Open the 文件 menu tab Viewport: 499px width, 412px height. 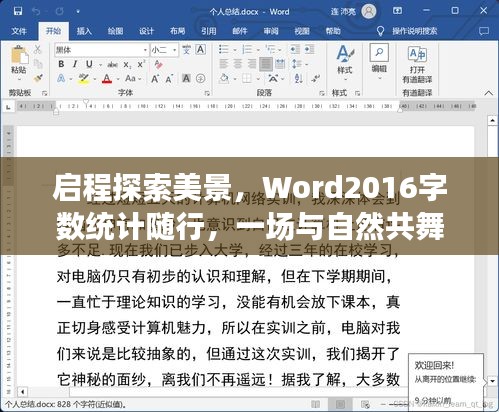(x=19, y=31)
